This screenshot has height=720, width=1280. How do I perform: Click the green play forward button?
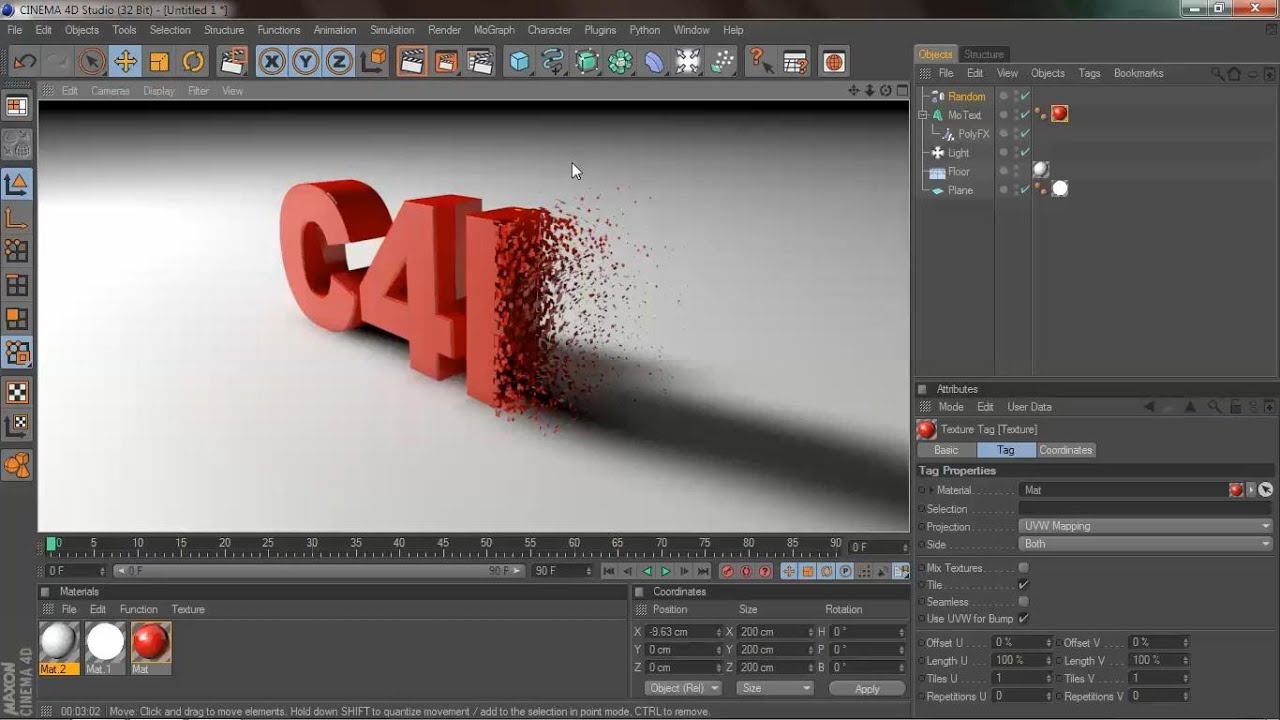(666, 571)
